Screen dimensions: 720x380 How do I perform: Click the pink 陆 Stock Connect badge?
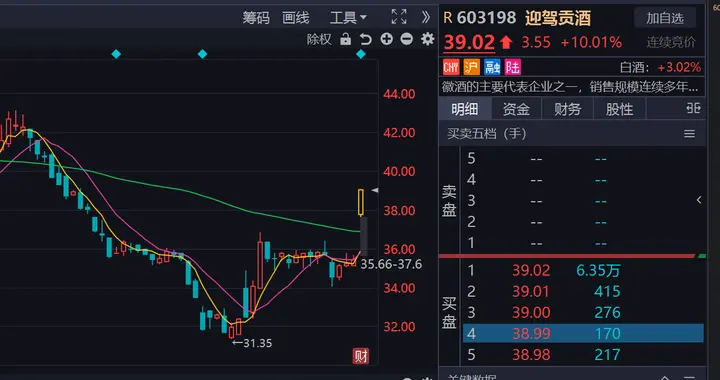tap(512, 67)
